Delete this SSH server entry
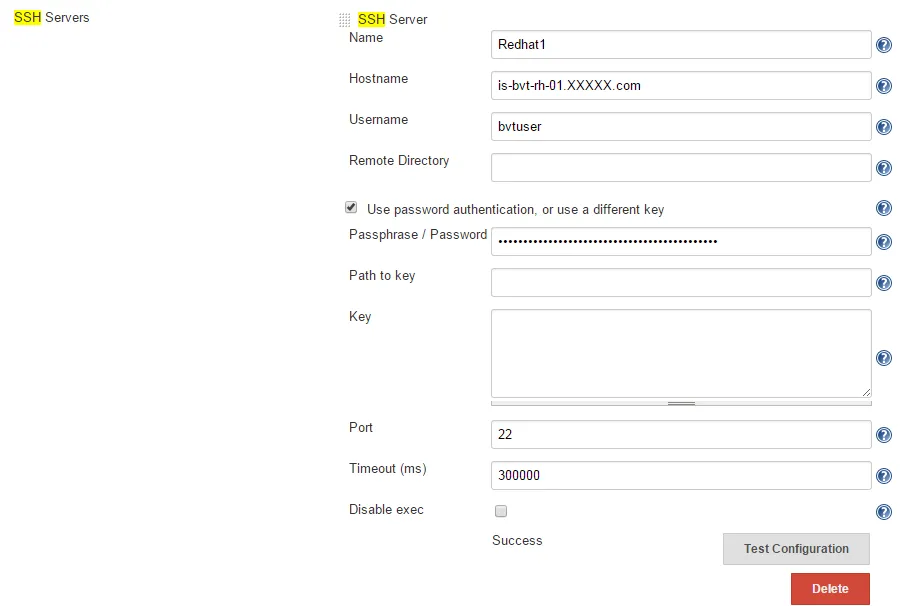924x606 pixels. point(830,589)
